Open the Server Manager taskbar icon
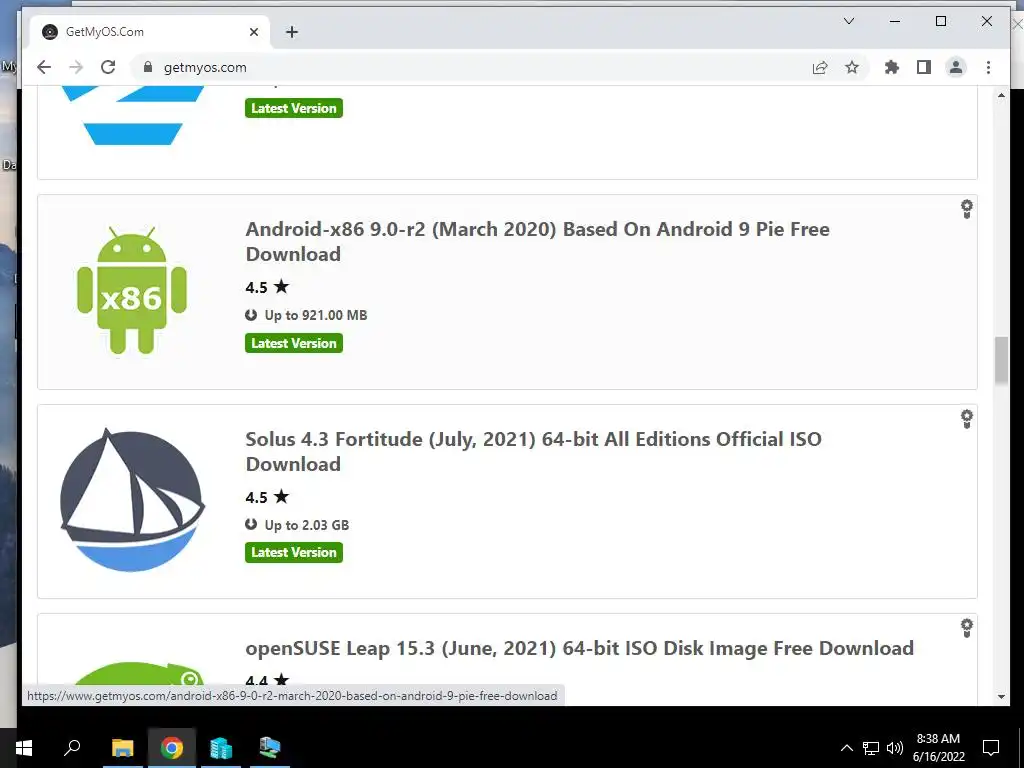1024x768 pixels. [221, 748]
